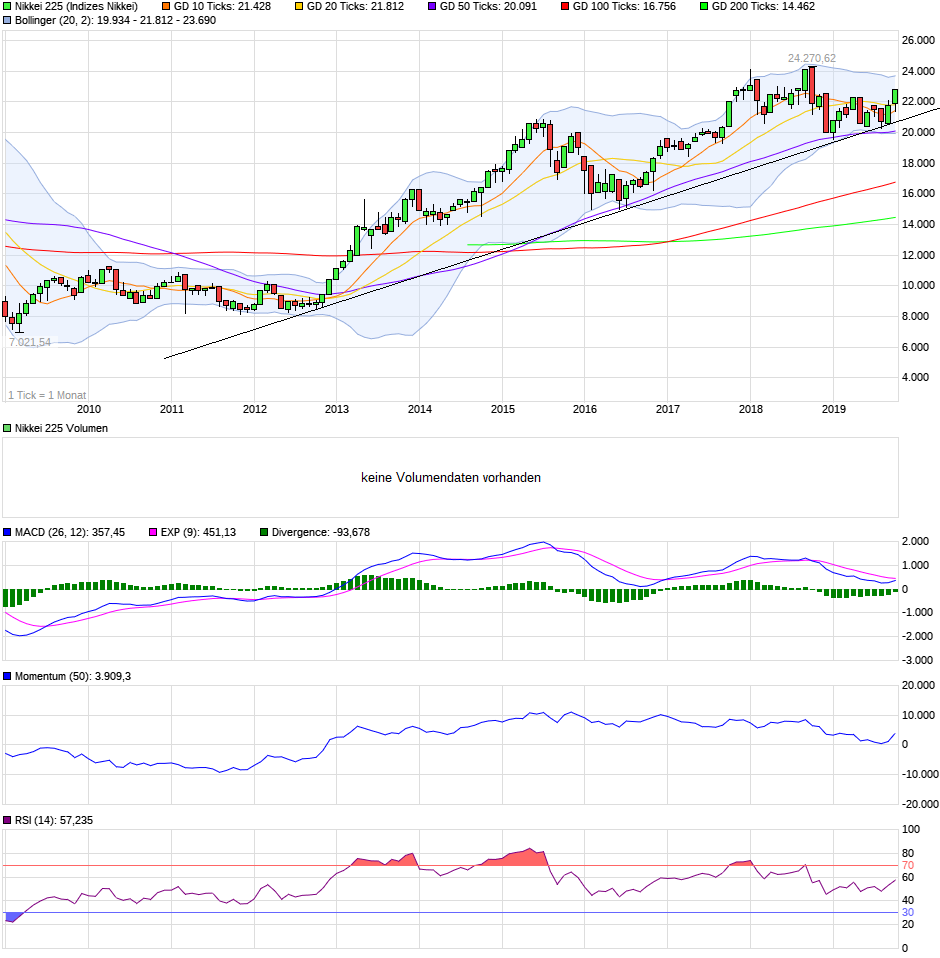Click the 2018 year axis label
The height and width of the screenshot is (958, 940).
point(751,409)
